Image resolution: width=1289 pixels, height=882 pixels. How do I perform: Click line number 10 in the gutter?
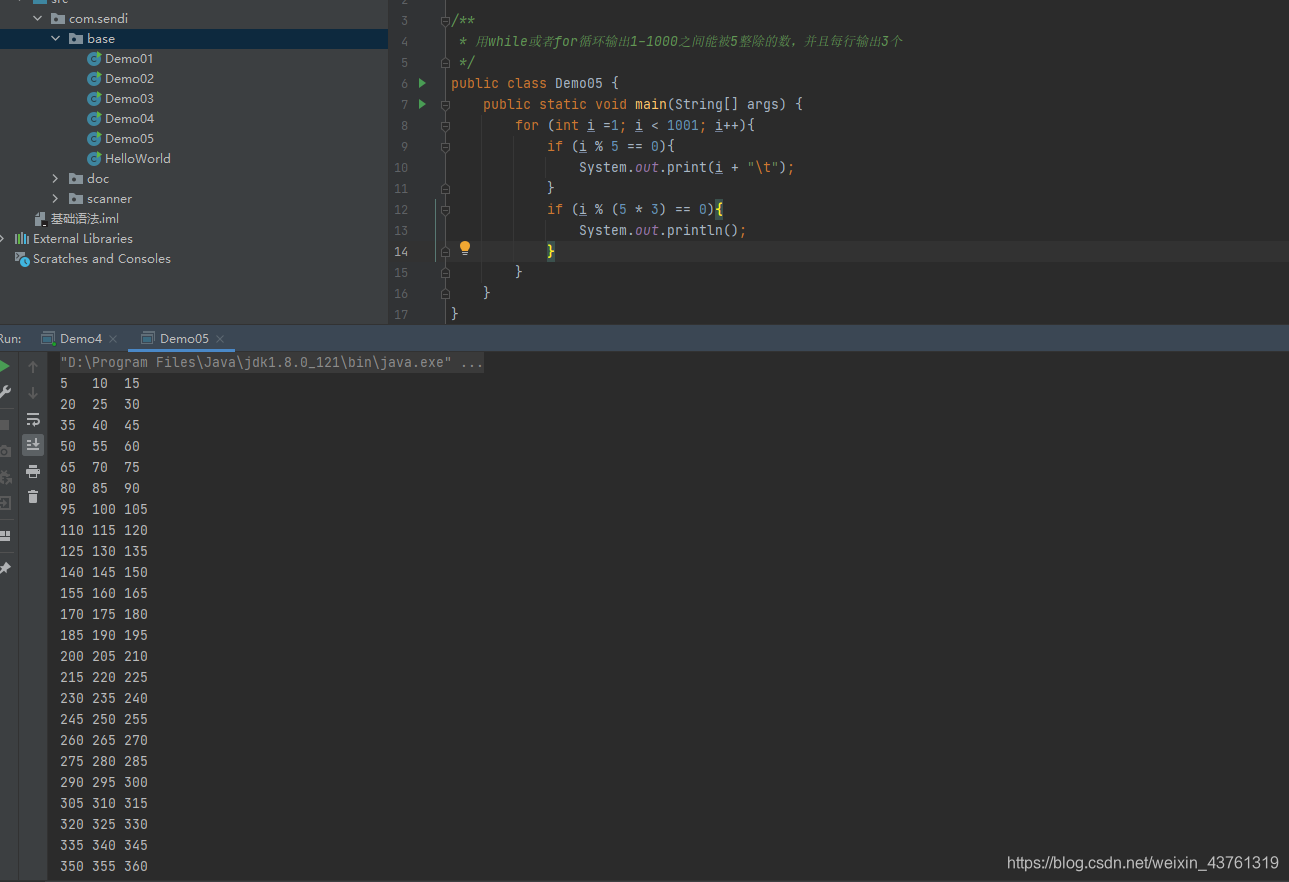coord(401,167)
